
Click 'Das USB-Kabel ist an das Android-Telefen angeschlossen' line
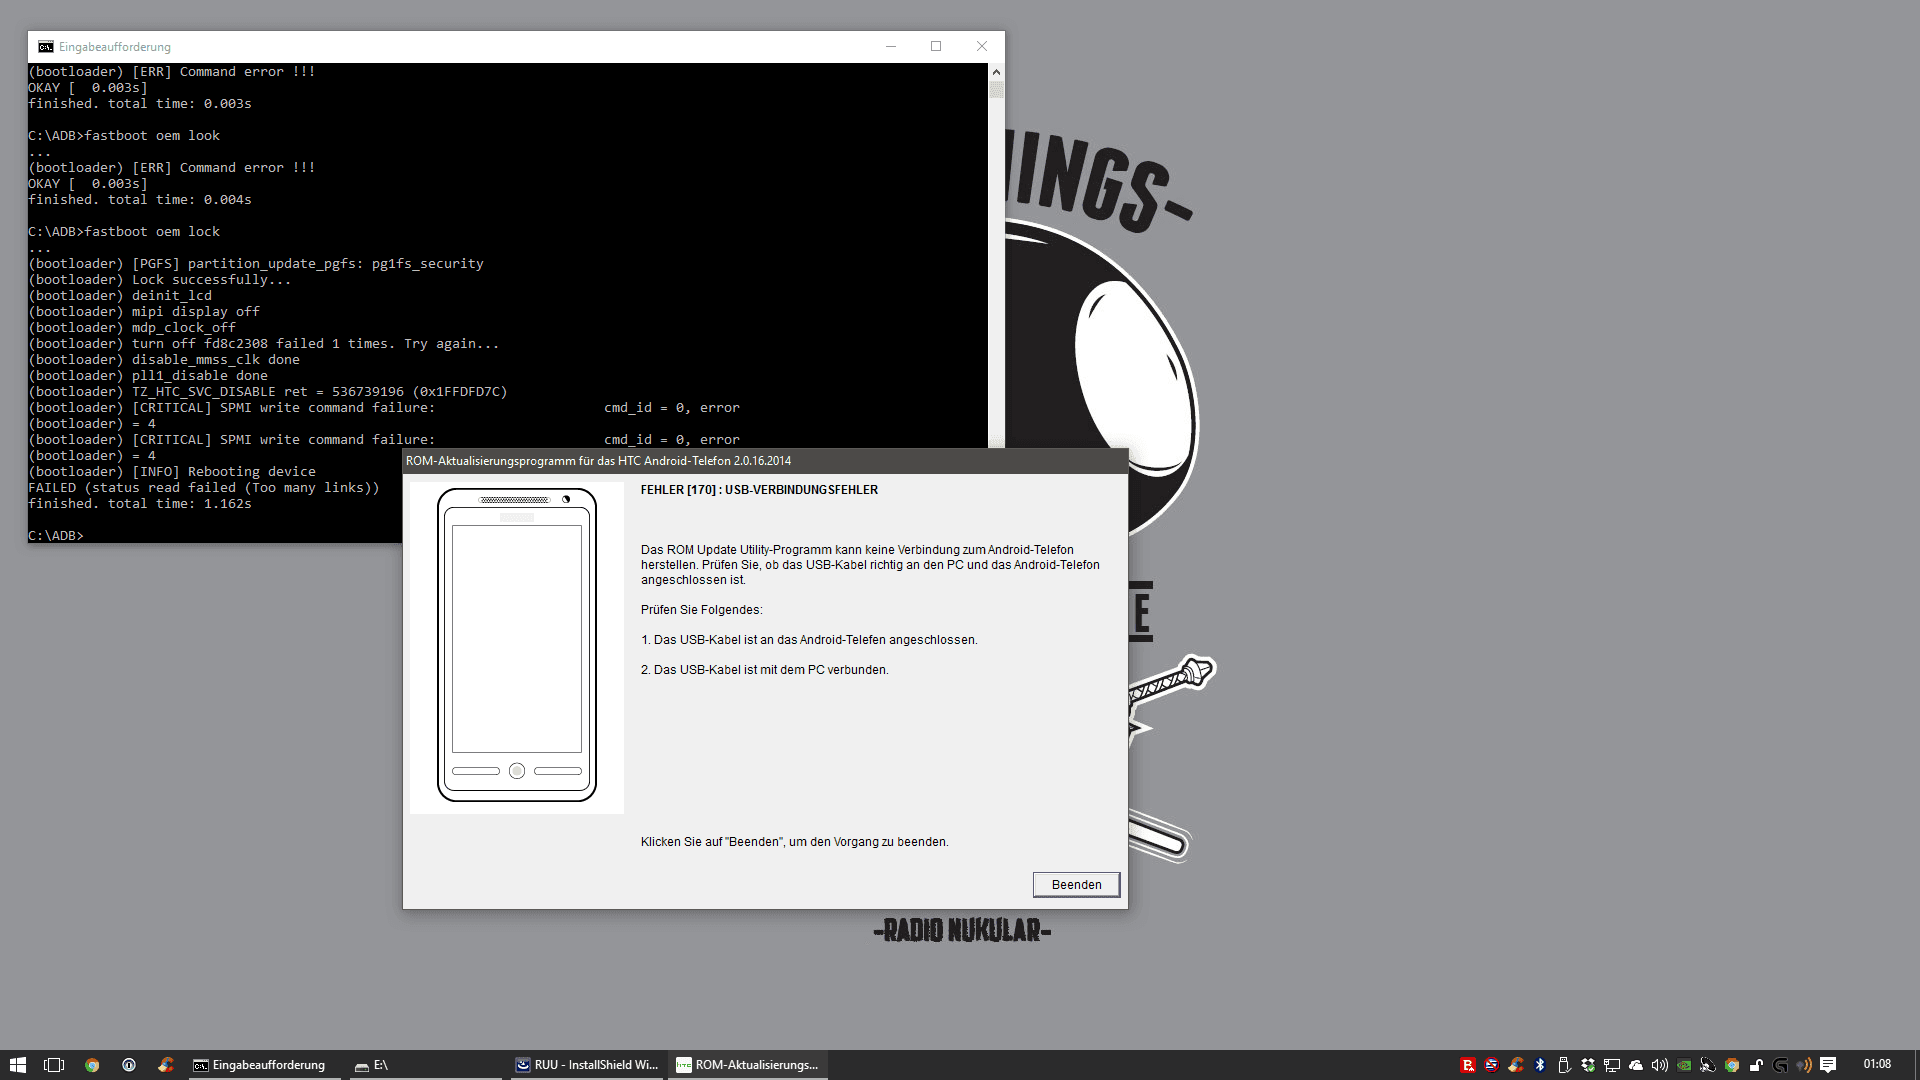click(x=809, y=640)
